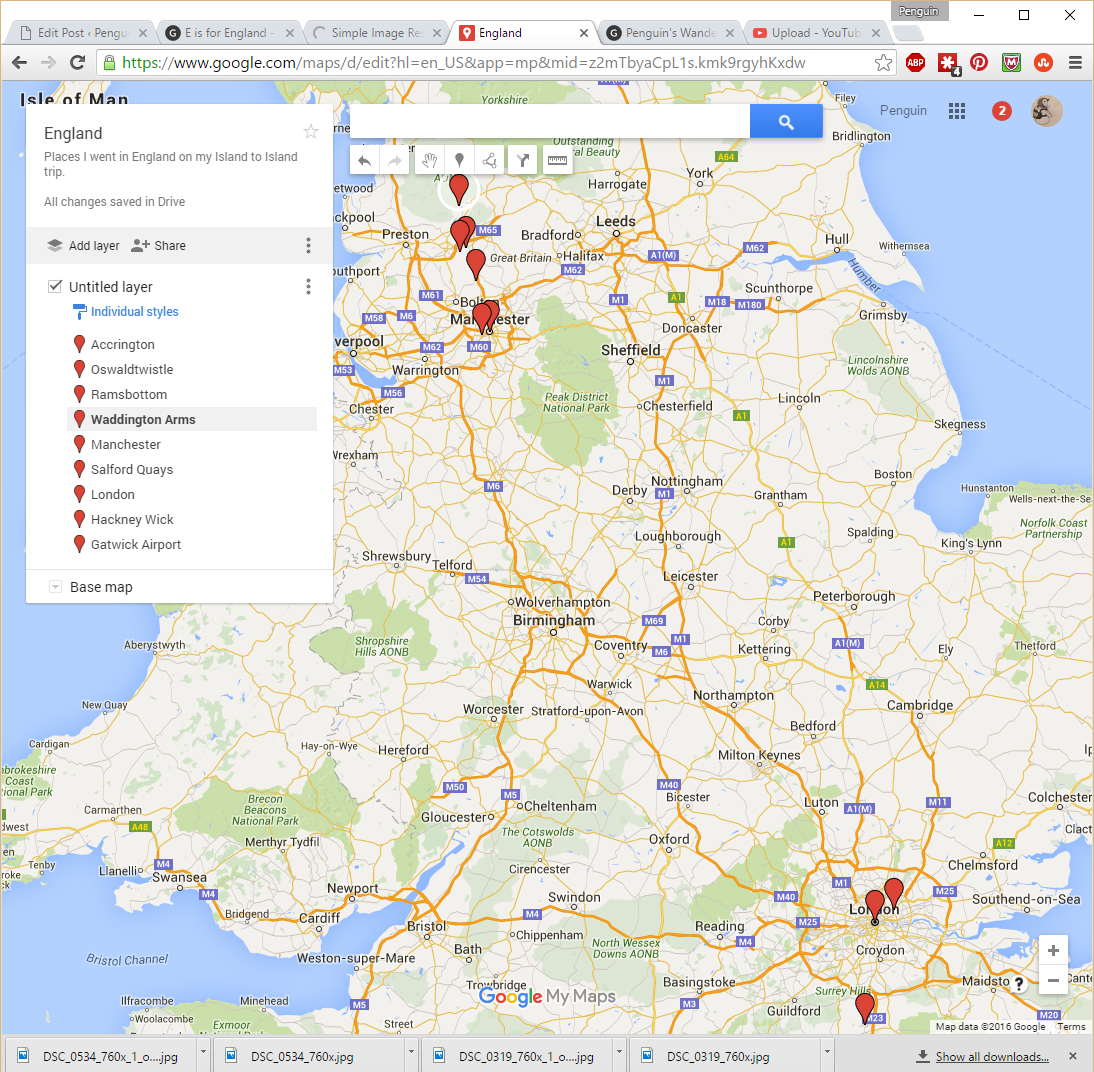Select the measure distances ruler tool
Viewport: 1094px width, 1072px height.
coord(557,161)
